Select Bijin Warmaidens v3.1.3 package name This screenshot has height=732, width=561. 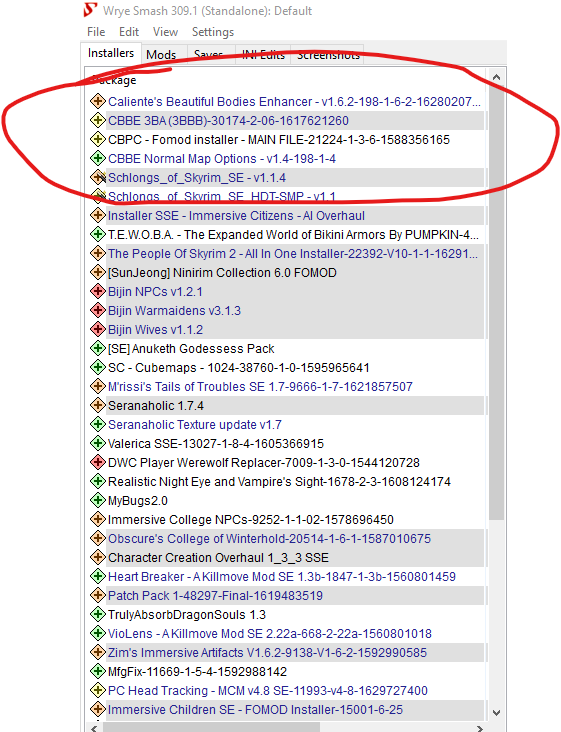point(174,310)
